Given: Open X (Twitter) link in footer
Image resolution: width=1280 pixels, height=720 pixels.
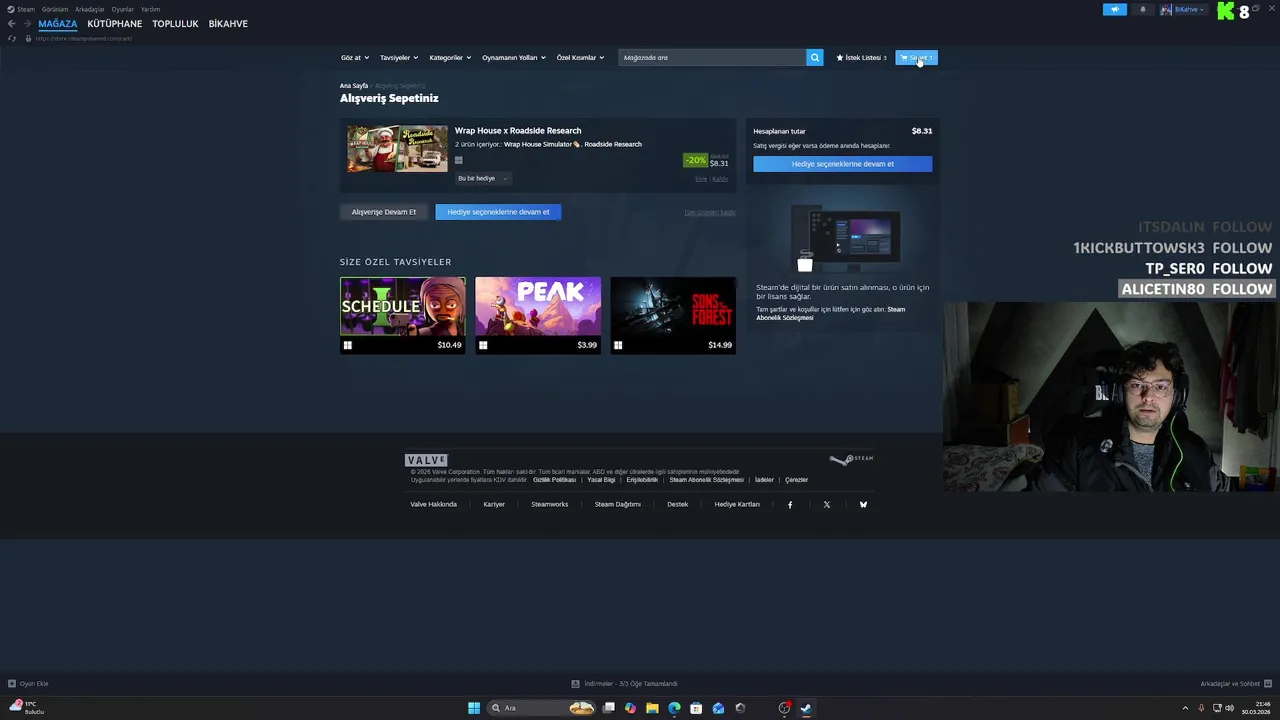Looking at the screenshot, I should pos(827,505).
